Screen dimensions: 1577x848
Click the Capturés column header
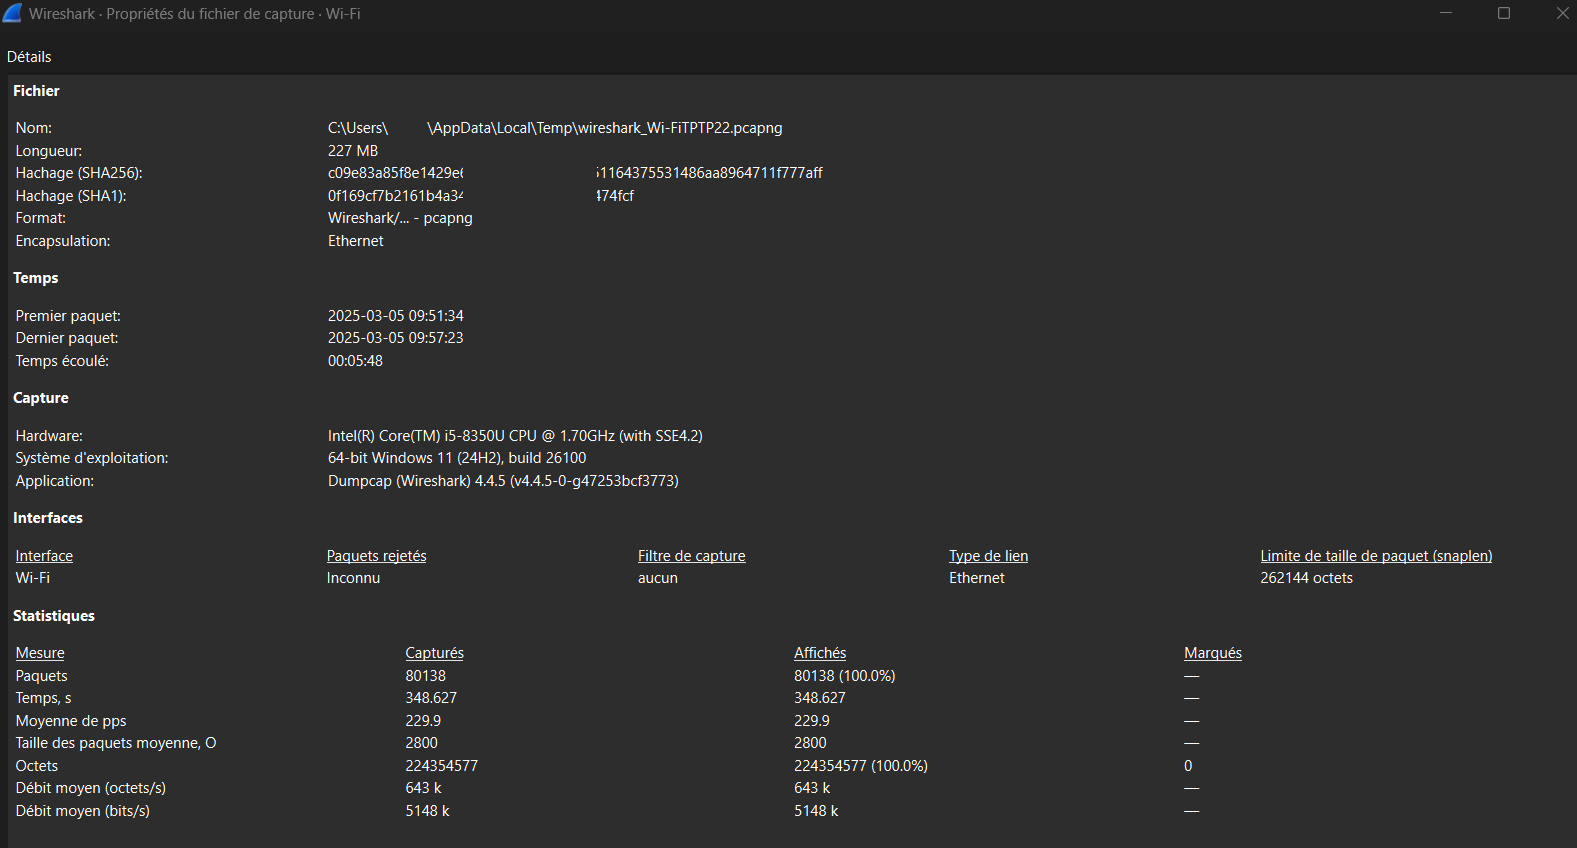[434, 653]
